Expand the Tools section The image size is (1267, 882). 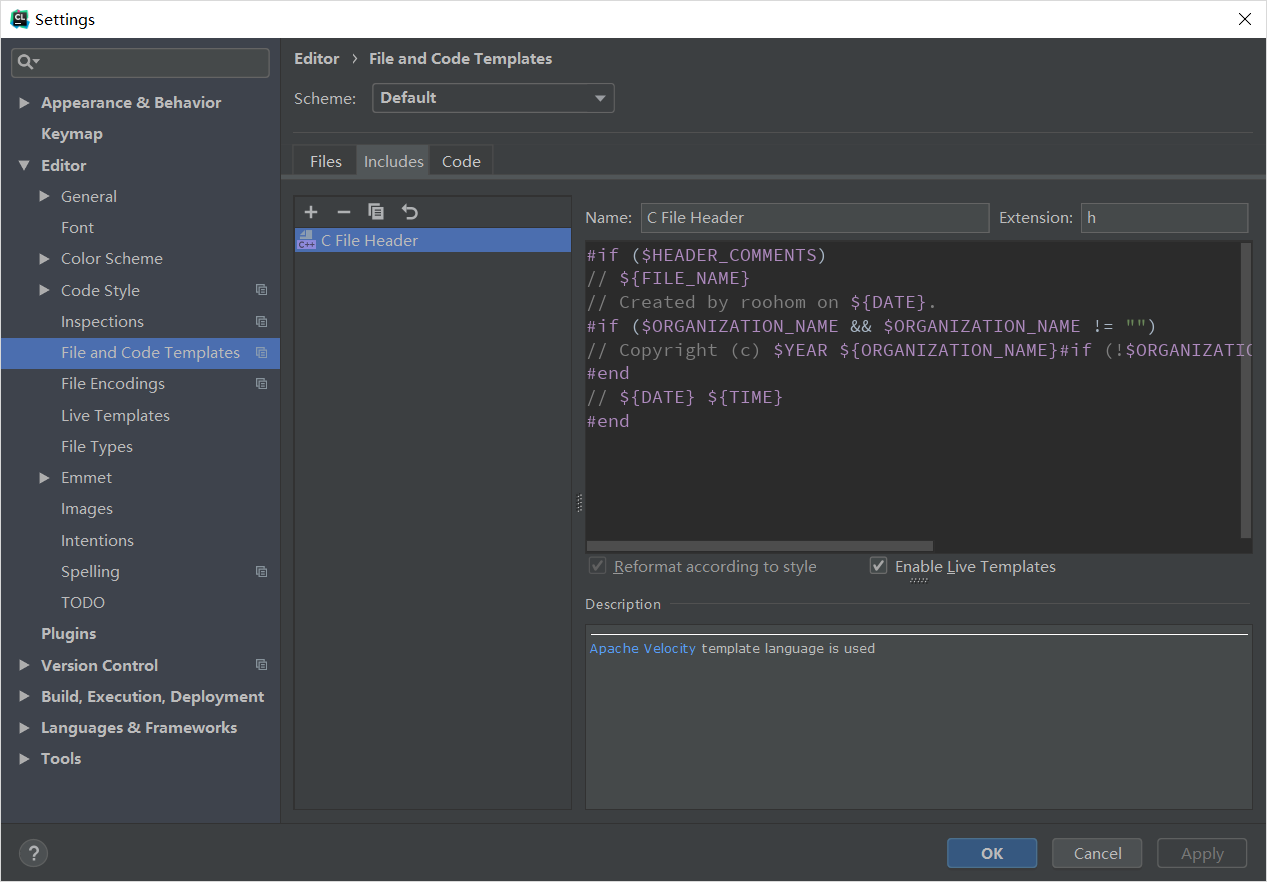click(x=24, y=758)
